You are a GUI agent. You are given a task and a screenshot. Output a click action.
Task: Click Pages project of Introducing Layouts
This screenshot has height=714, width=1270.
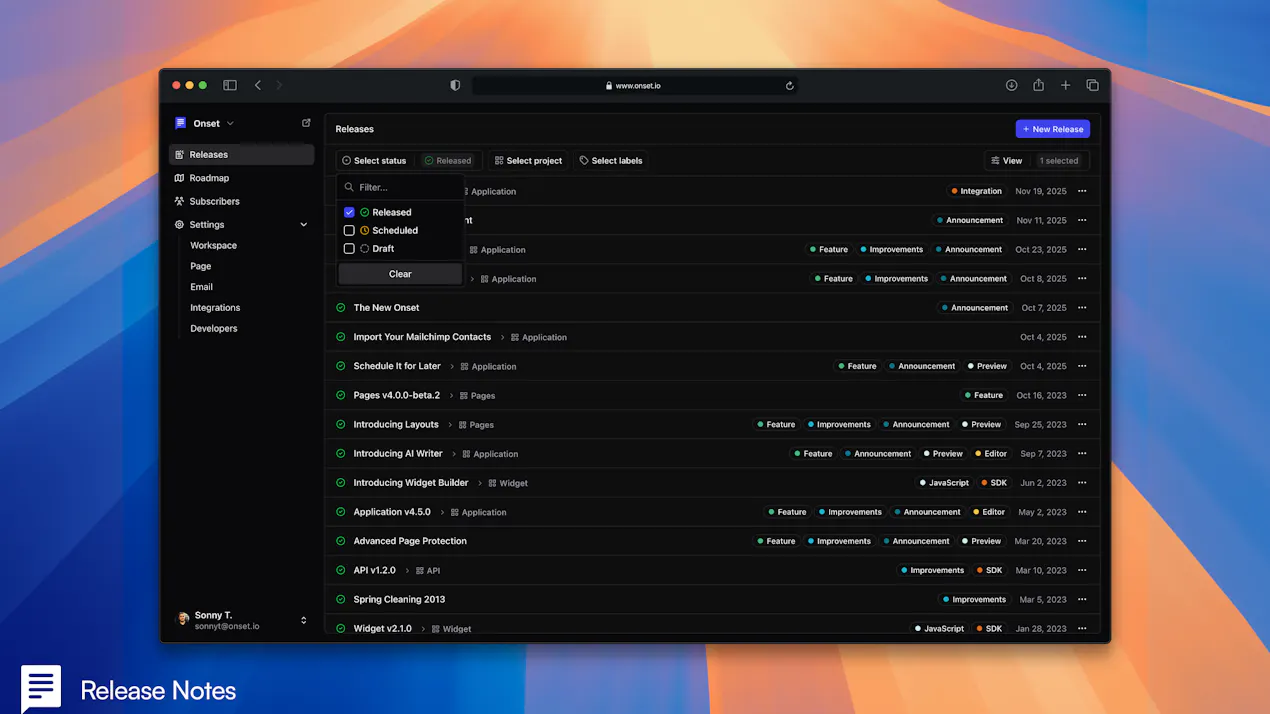477,425
